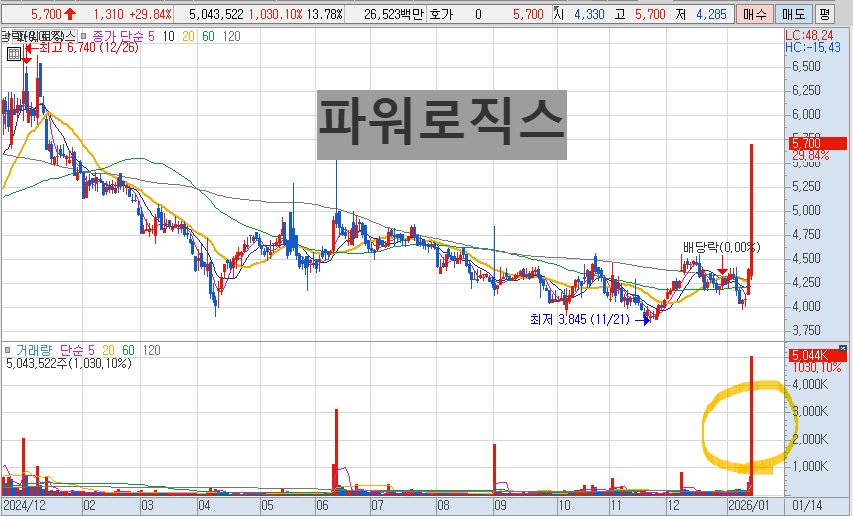Click the 호가 label in top bar
This screenshot has height=516, width=853.
(x=441, y=14)
